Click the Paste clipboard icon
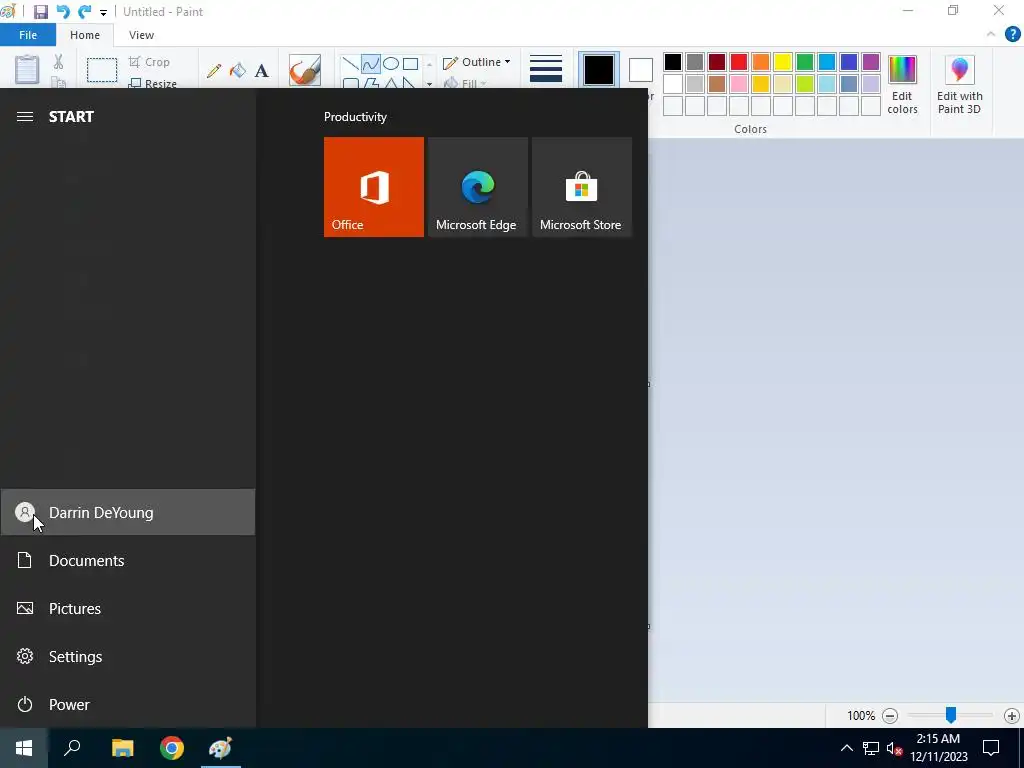The image size is (1024, 768). click(x=27, y=69)
